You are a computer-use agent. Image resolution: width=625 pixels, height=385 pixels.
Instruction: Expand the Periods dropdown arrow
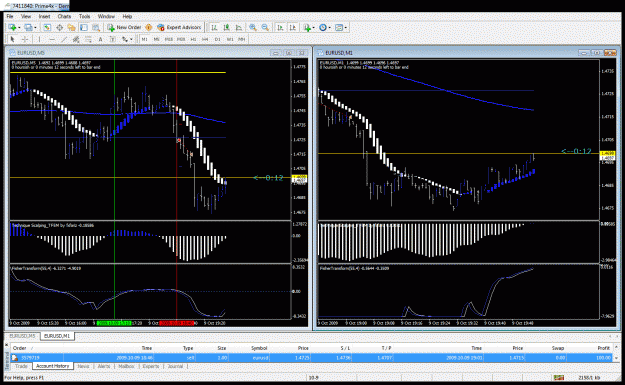click(x=330, y=28)
